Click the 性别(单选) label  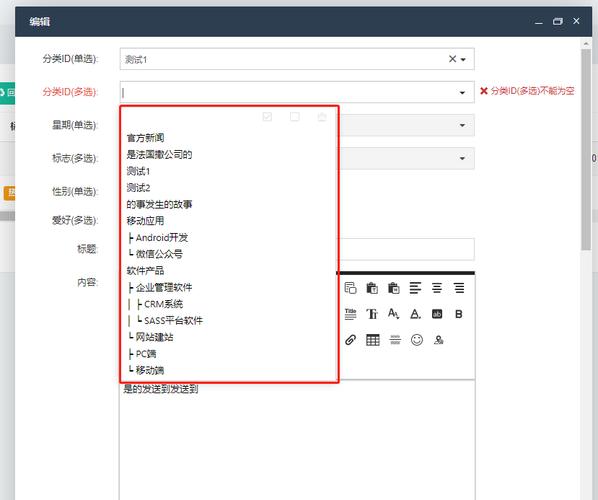click(75, 191)
